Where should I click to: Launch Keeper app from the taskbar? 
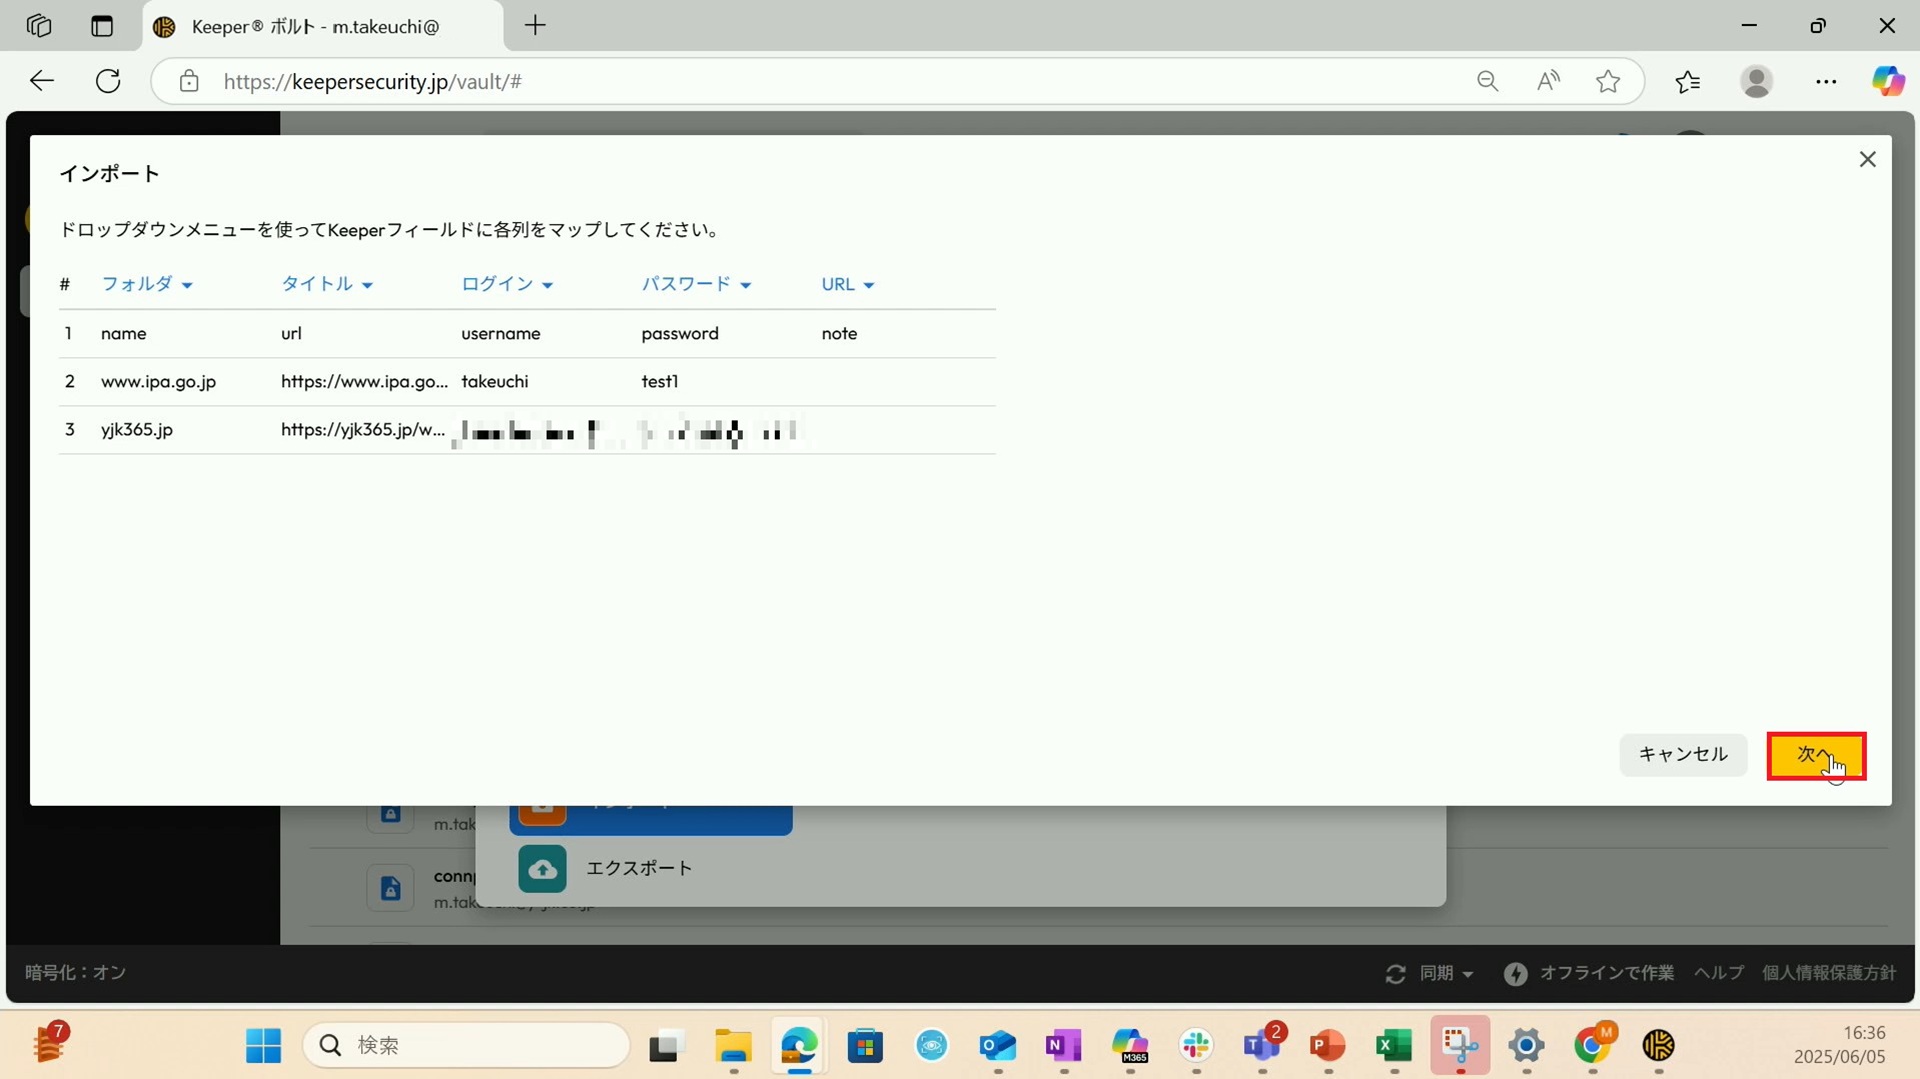pos(1658,1046)
